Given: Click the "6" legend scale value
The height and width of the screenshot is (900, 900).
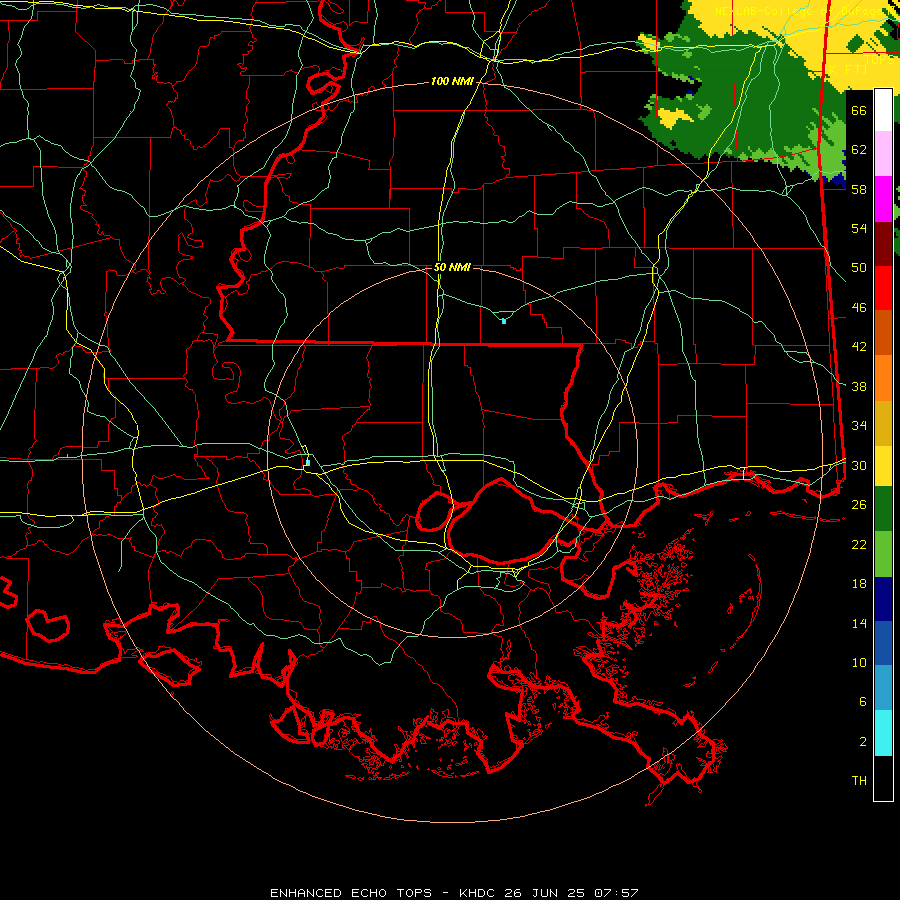Looking at the screenshot, I should pos(863,702).
